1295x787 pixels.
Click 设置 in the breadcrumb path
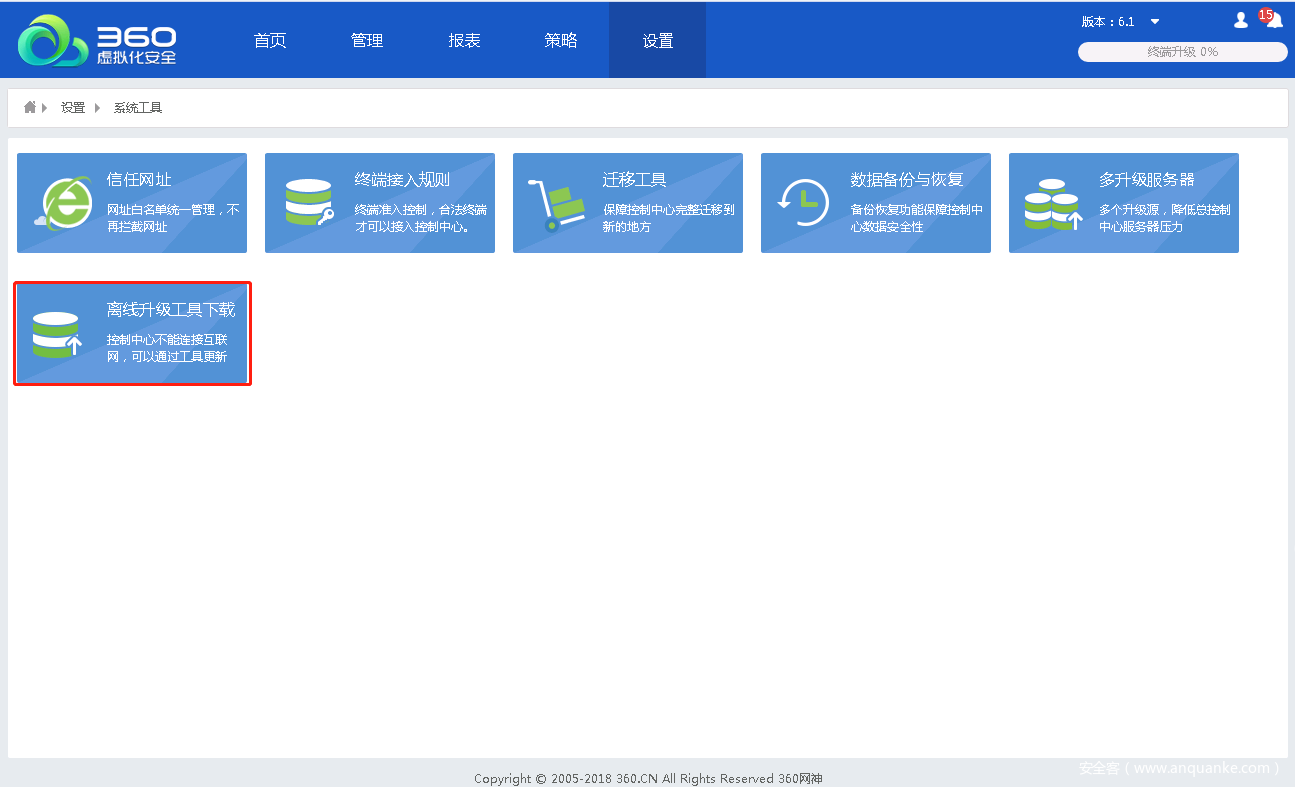click(73, 108)
